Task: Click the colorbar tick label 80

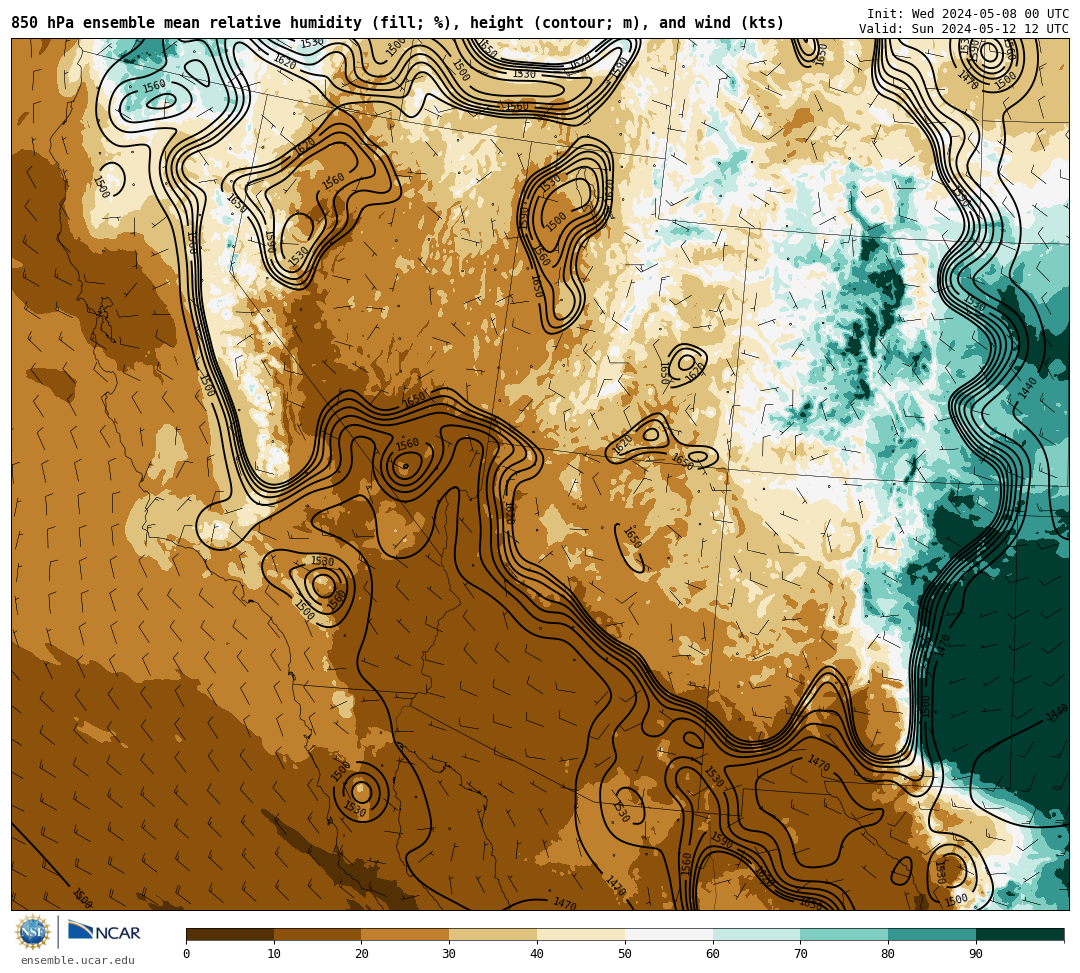Action: 889,954
